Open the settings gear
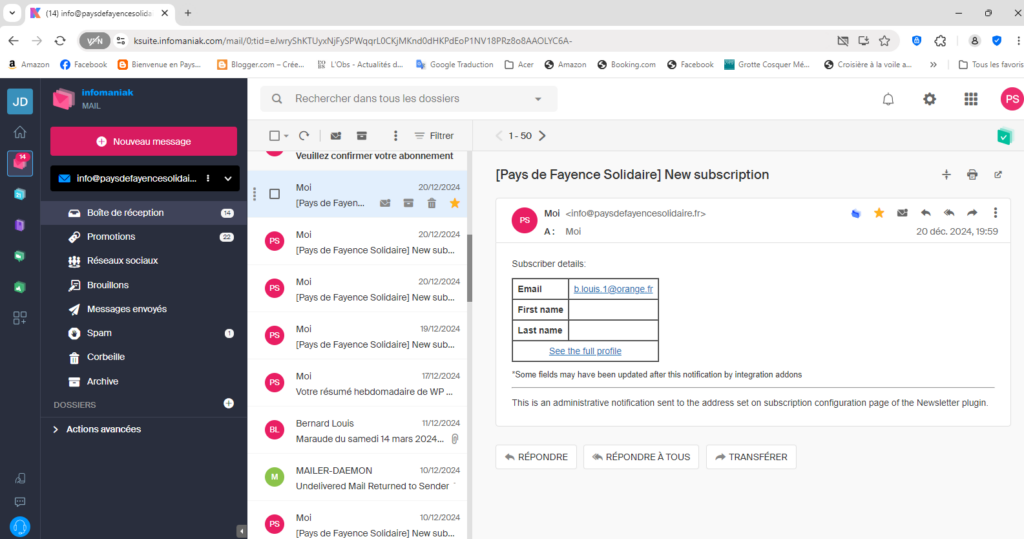Viewport: 1024px width, 539px height. tap(930, 99)
